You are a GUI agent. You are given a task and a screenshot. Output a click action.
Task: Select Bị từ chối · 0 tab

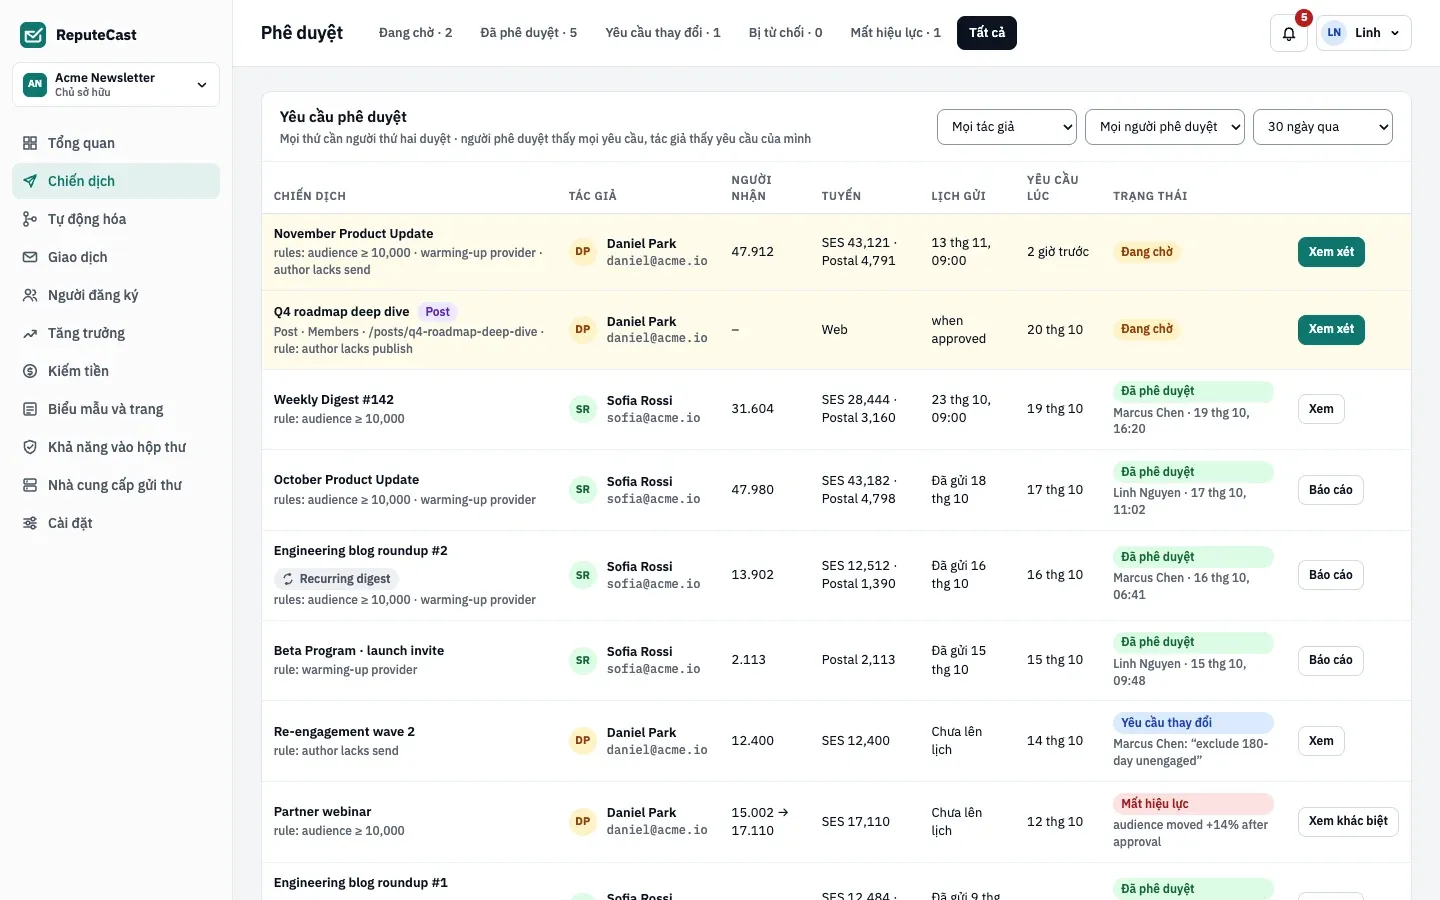click(786, 33)
